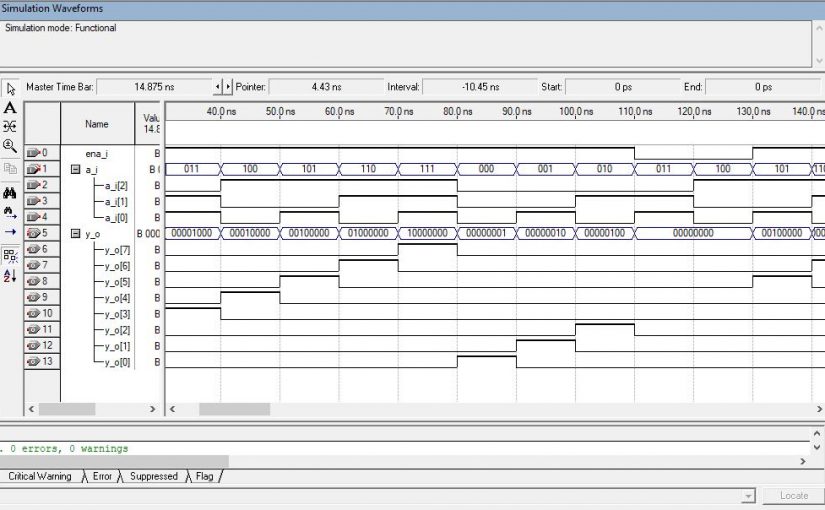Select the a_i[2] signal
Image resolution: width=825 pixels, height=510 pixels.
click(116, 186)
